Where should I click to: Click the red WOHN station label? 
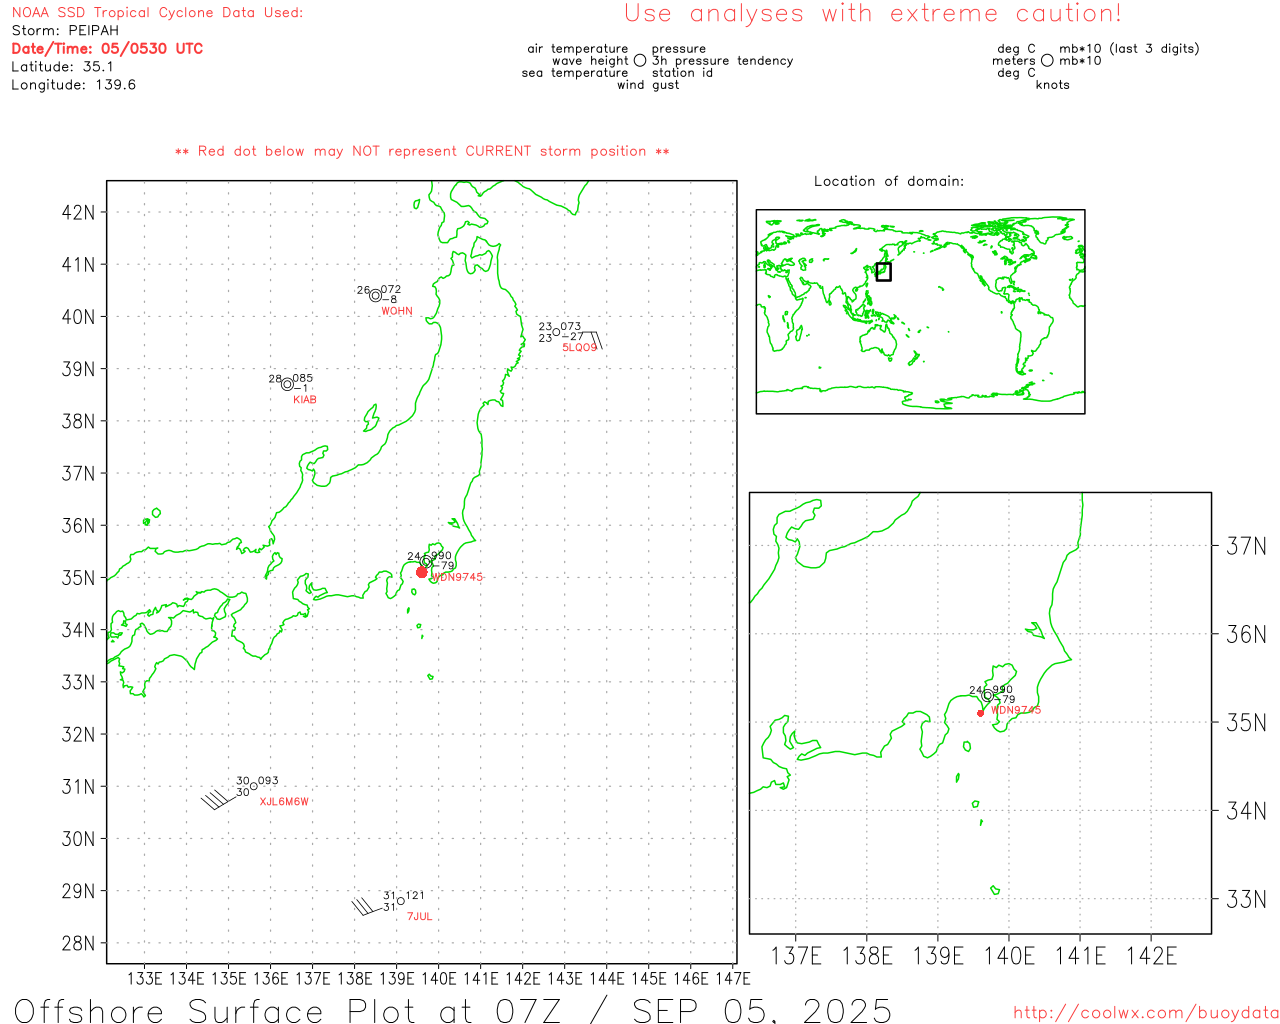(x=397, y=311)
